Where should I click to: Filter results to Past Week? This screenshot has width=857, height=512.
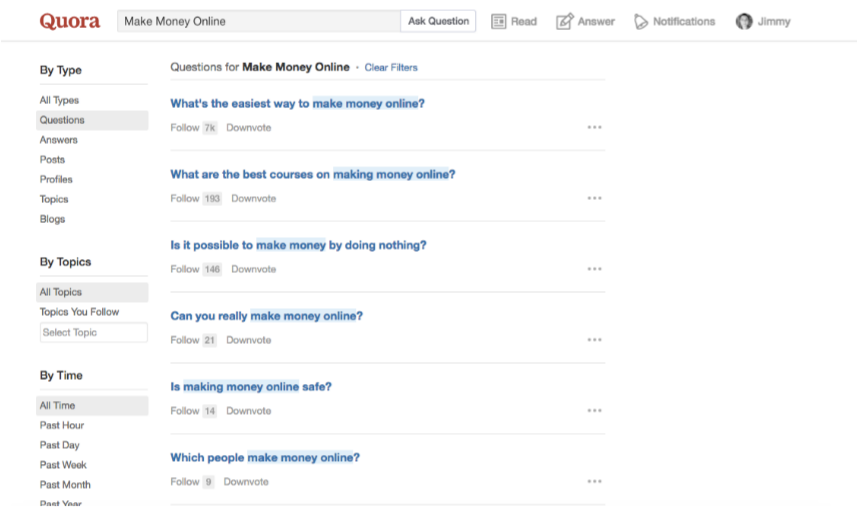[63, 465]
